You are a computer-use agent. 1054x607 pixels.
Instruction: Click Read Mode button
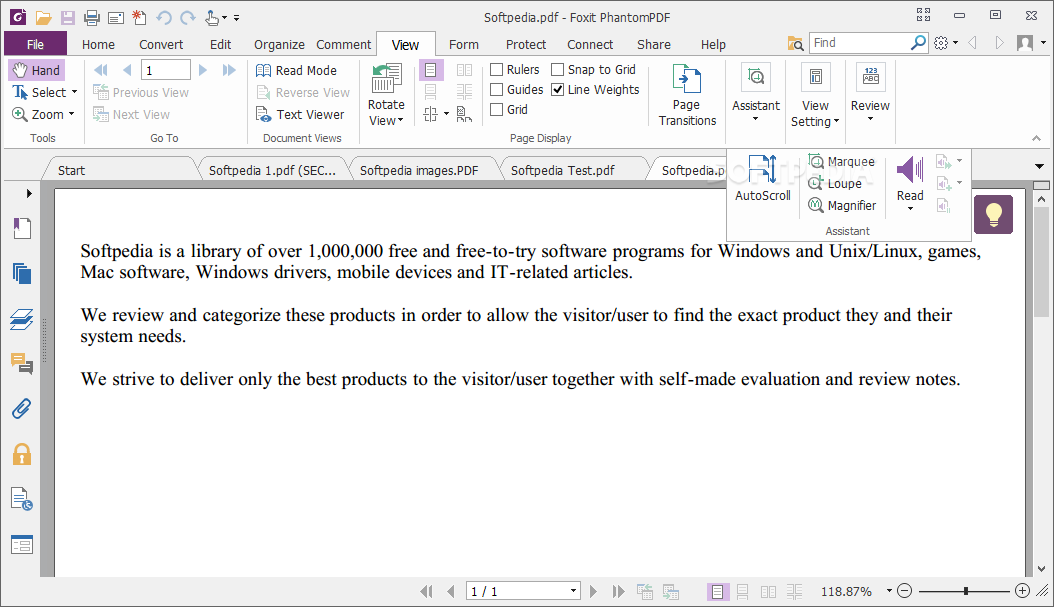pyautogui.click(x=296, y=70)
